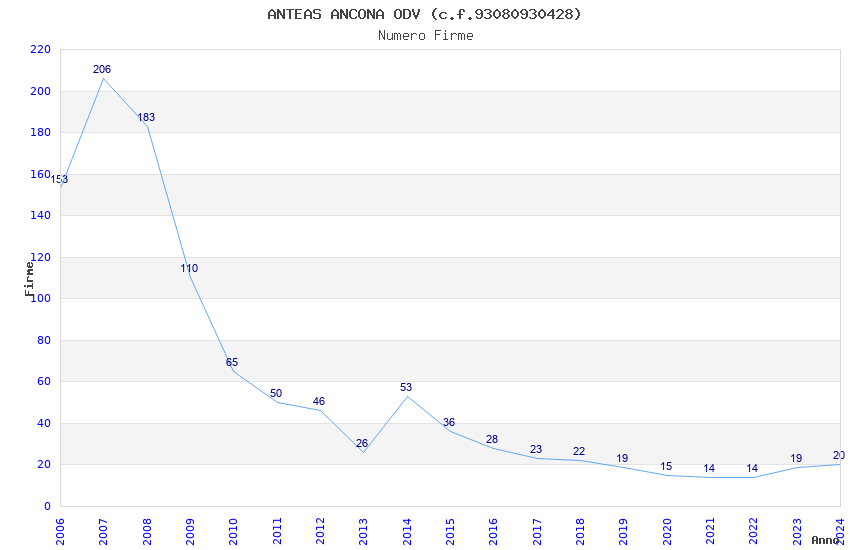Screen dimensions: 850x550
Task: Click the x-axis year label 2020
Action: [667, 532]
